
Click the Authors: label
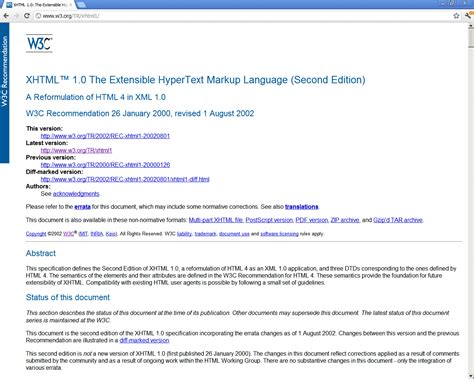(x=38, y=186)
